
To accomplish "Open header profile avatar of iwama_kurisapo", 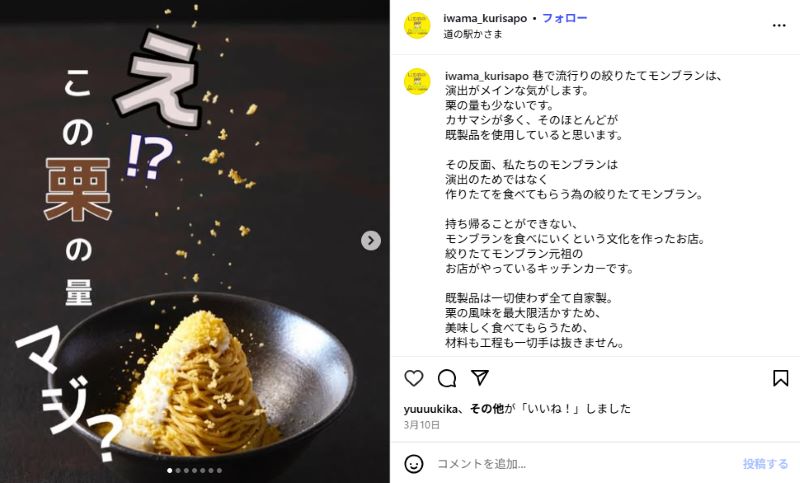I will (x=417, y=26).
